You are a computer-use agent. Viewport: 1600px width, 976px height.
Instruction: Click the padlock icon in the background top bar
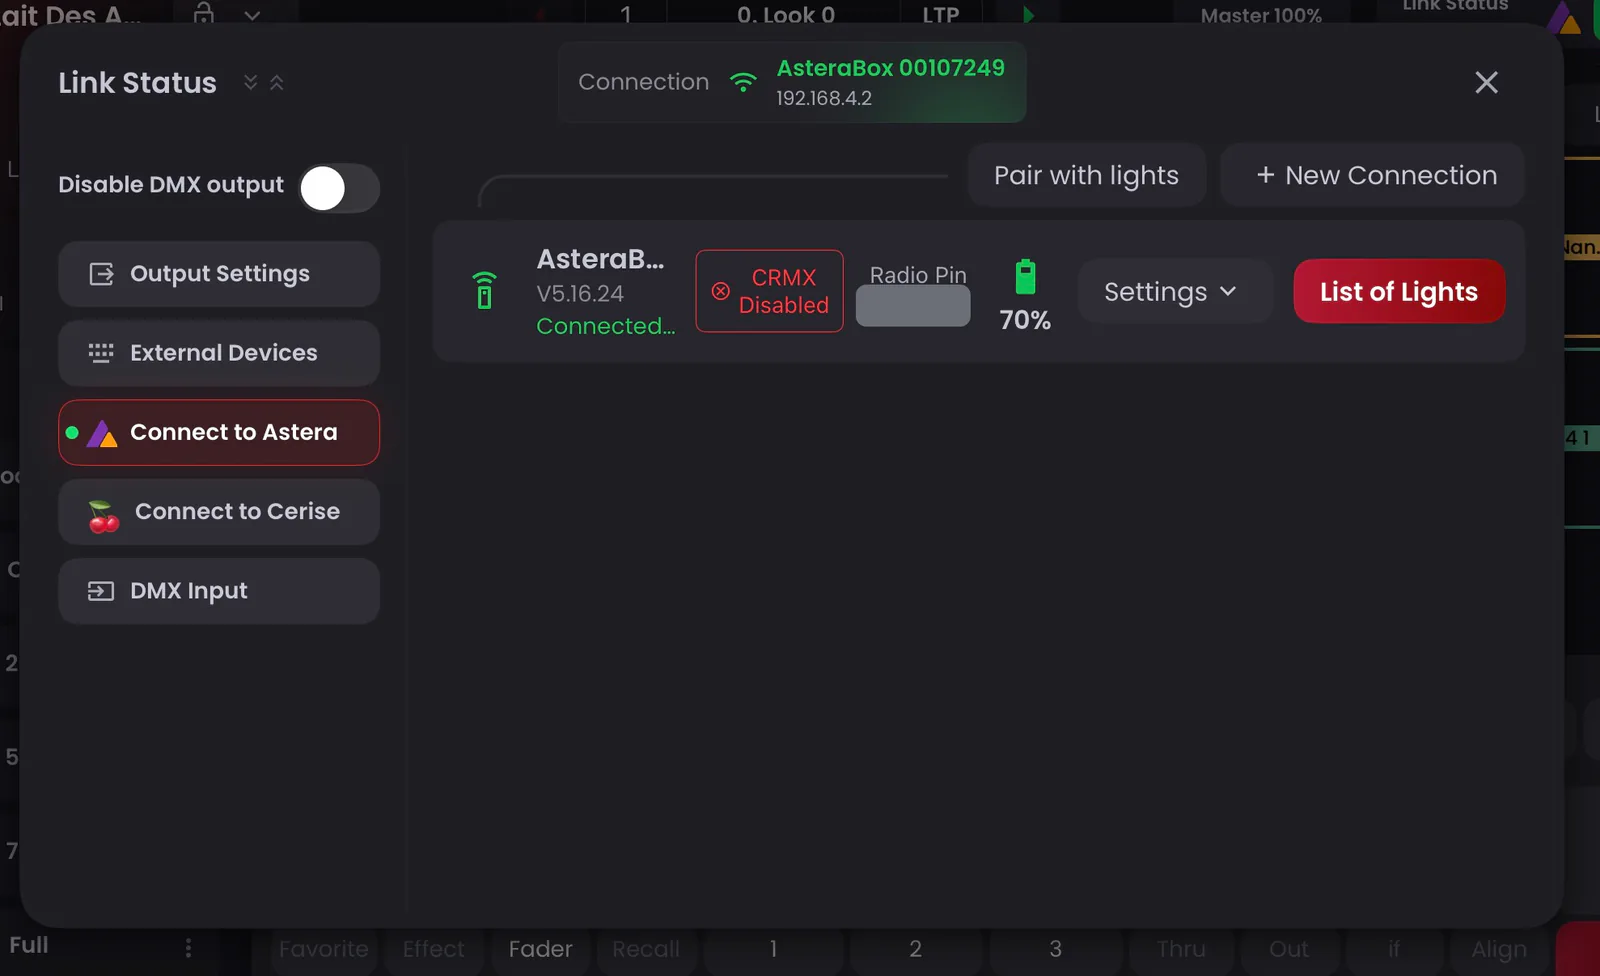coord(204,13)
